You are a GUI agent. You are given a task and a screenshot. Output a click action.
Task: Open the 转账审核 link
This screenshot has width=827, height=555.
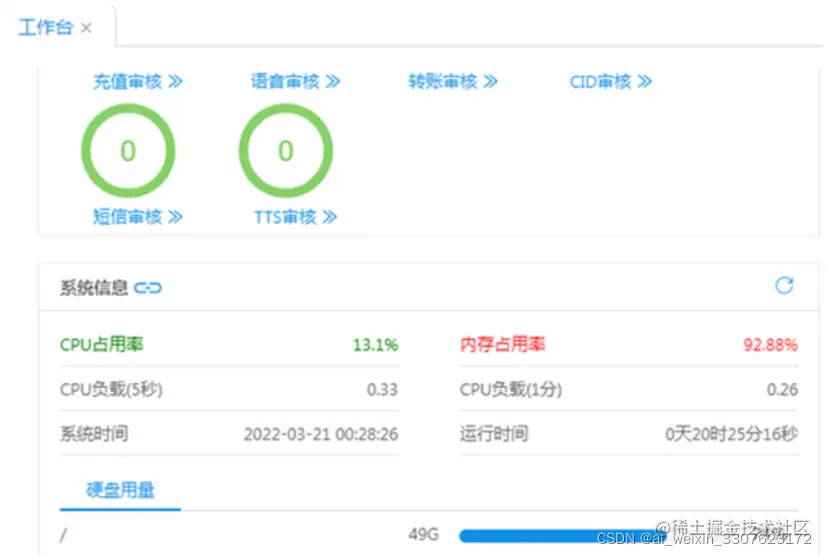point(453,81)
